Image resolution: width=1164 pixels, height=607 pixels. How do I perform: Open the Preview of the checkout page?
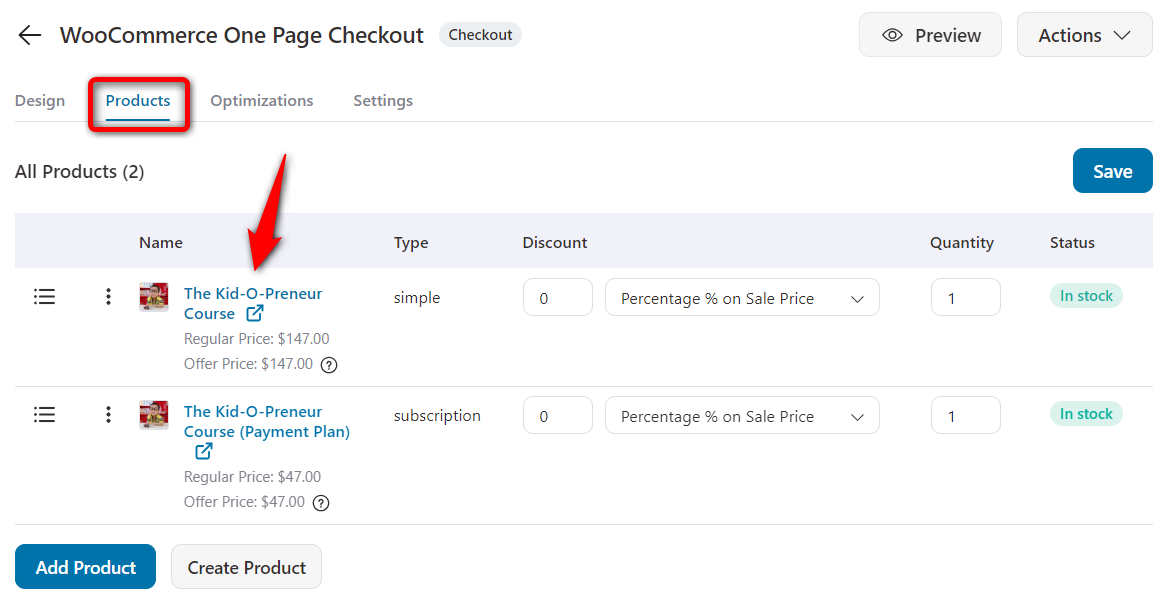click(930, 34)
